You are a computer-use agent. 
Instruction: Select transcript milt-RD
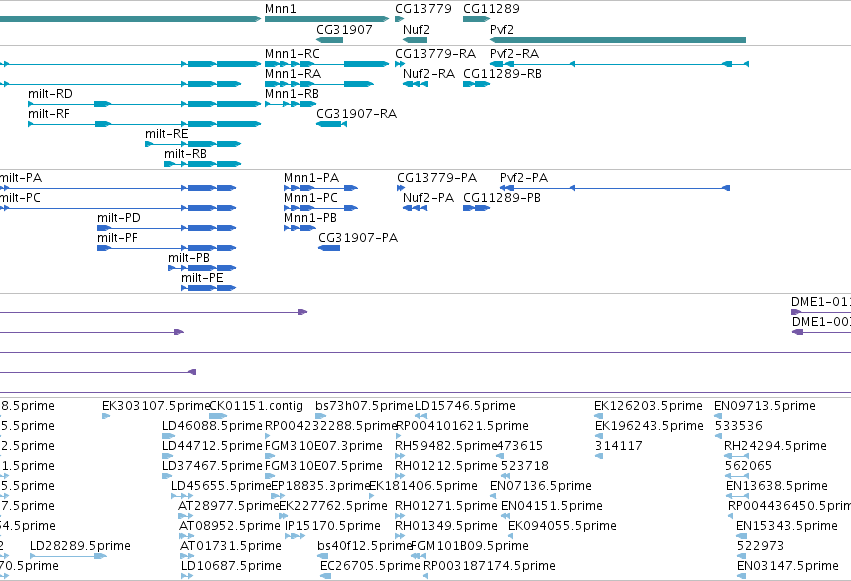pyautogui.click(x=144, y=104)
